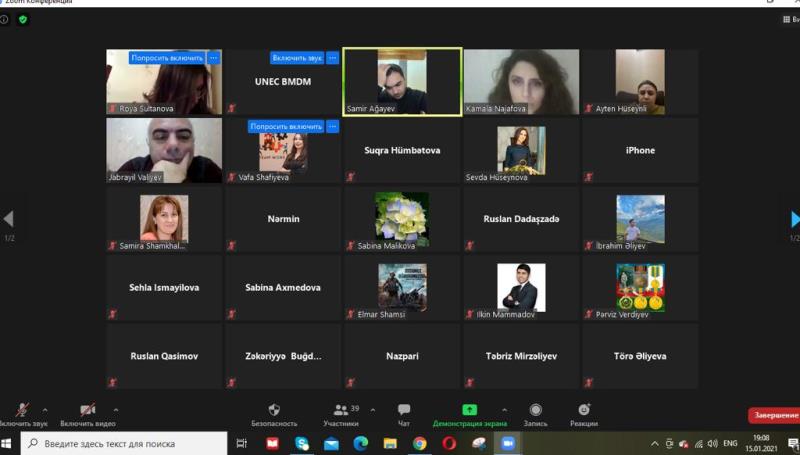Click Попросить включить on Vafa Shafiyeva tile
Image resolution: width=800 pixels, height=455 pixels.
[286, 126]
